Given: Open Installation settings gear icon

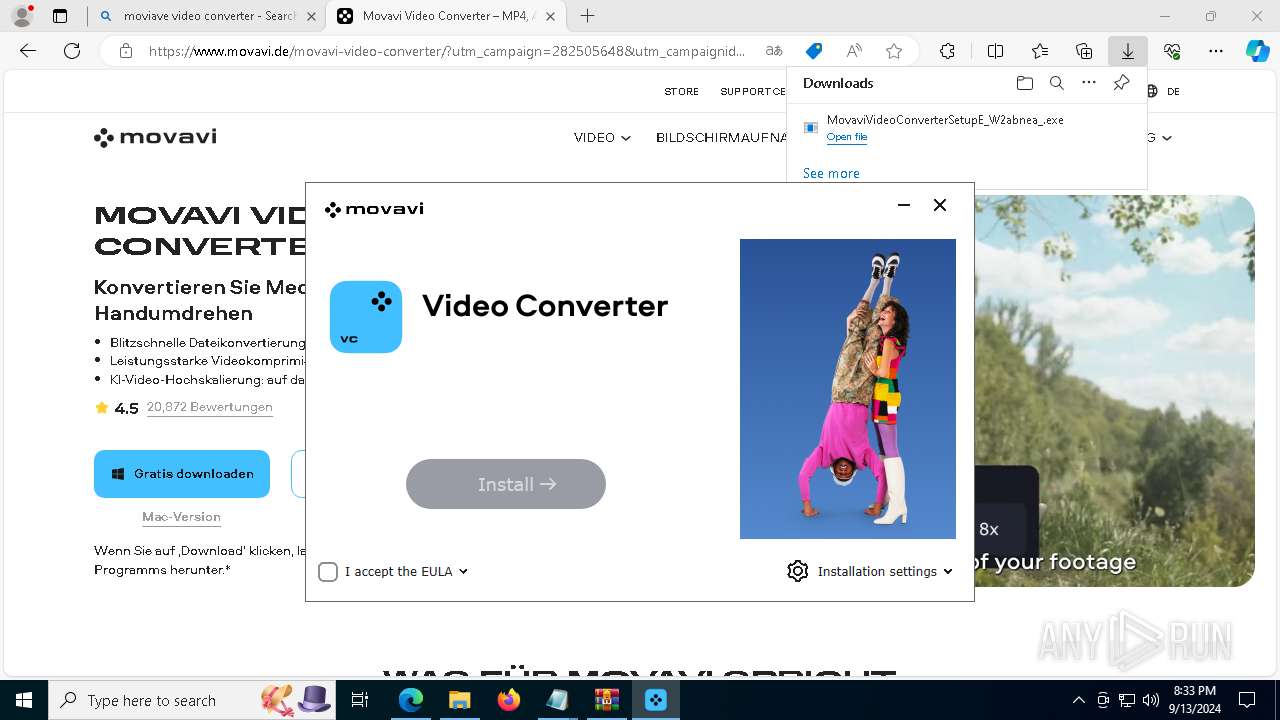Looking at the screenshot, I should (797, 571).
